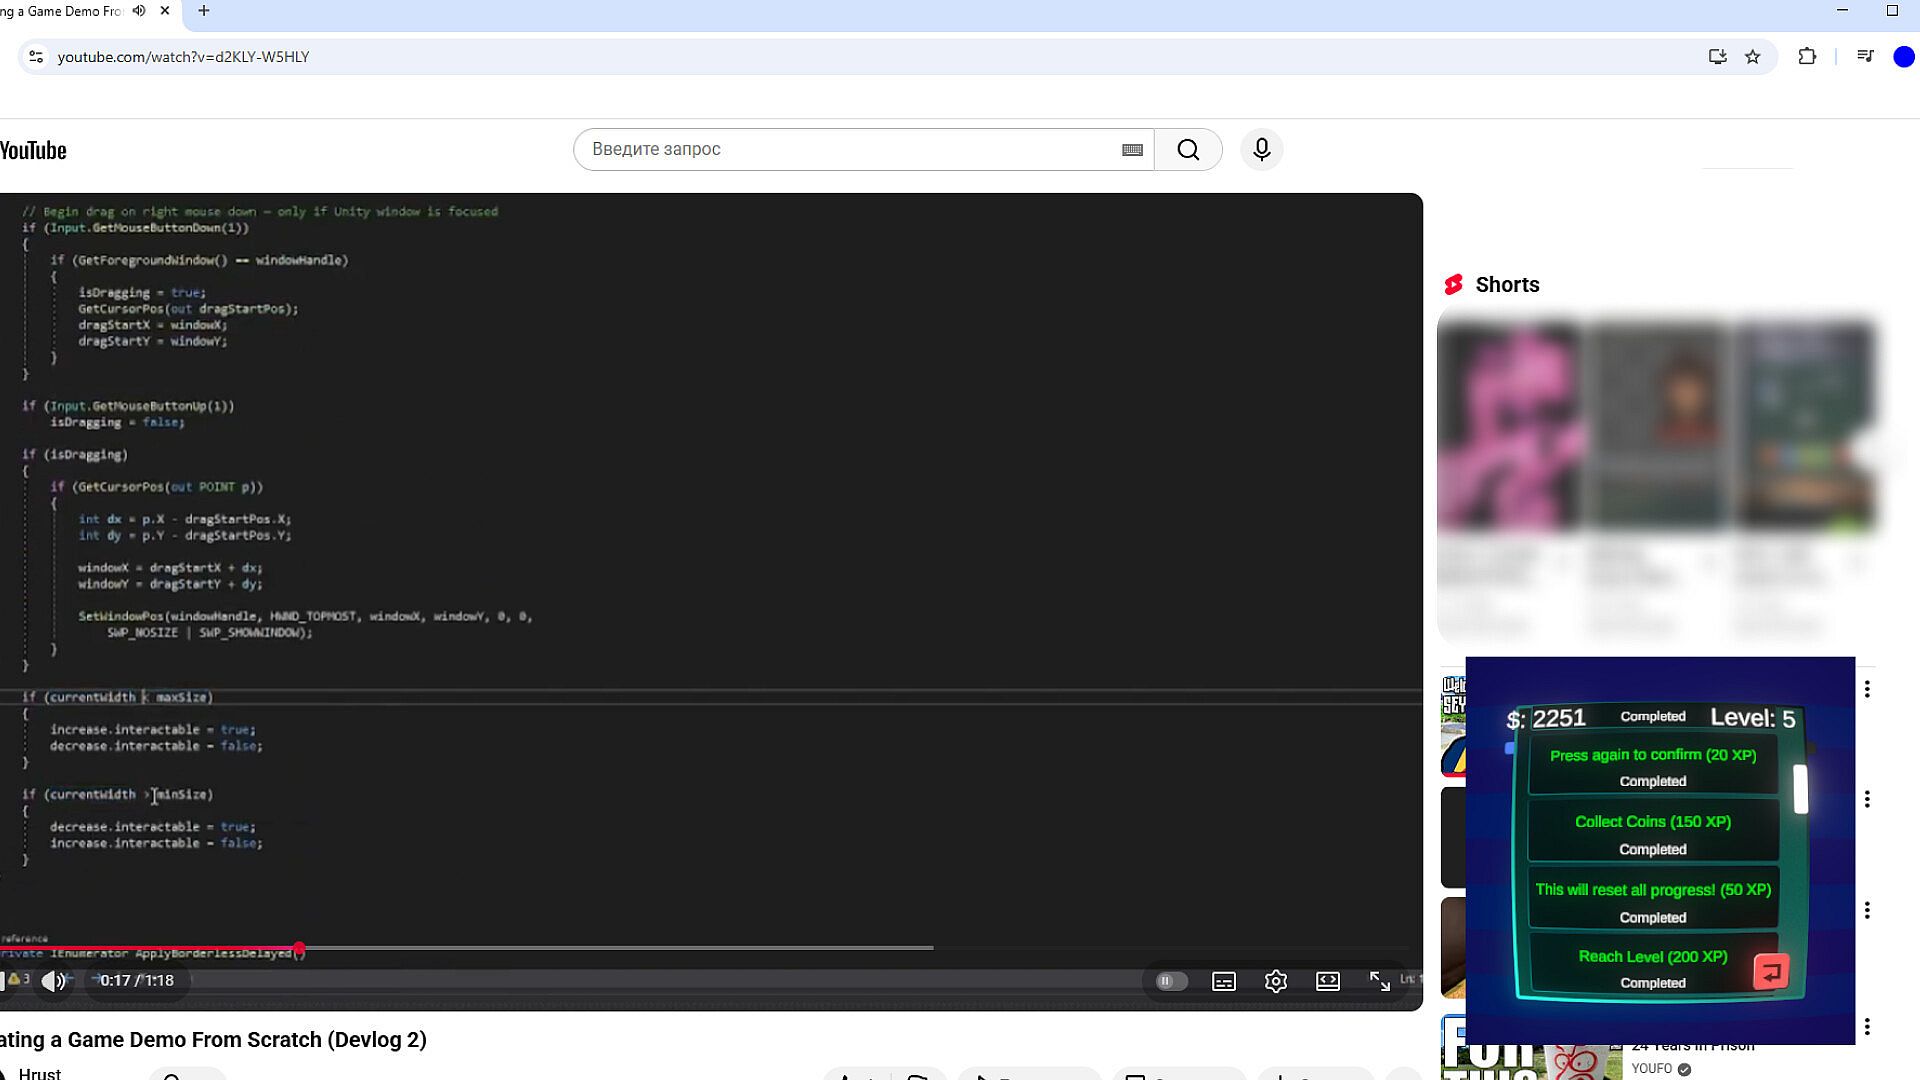
Task: Click the YouTube search magnifier button
Action: [x=1188, y=150]
